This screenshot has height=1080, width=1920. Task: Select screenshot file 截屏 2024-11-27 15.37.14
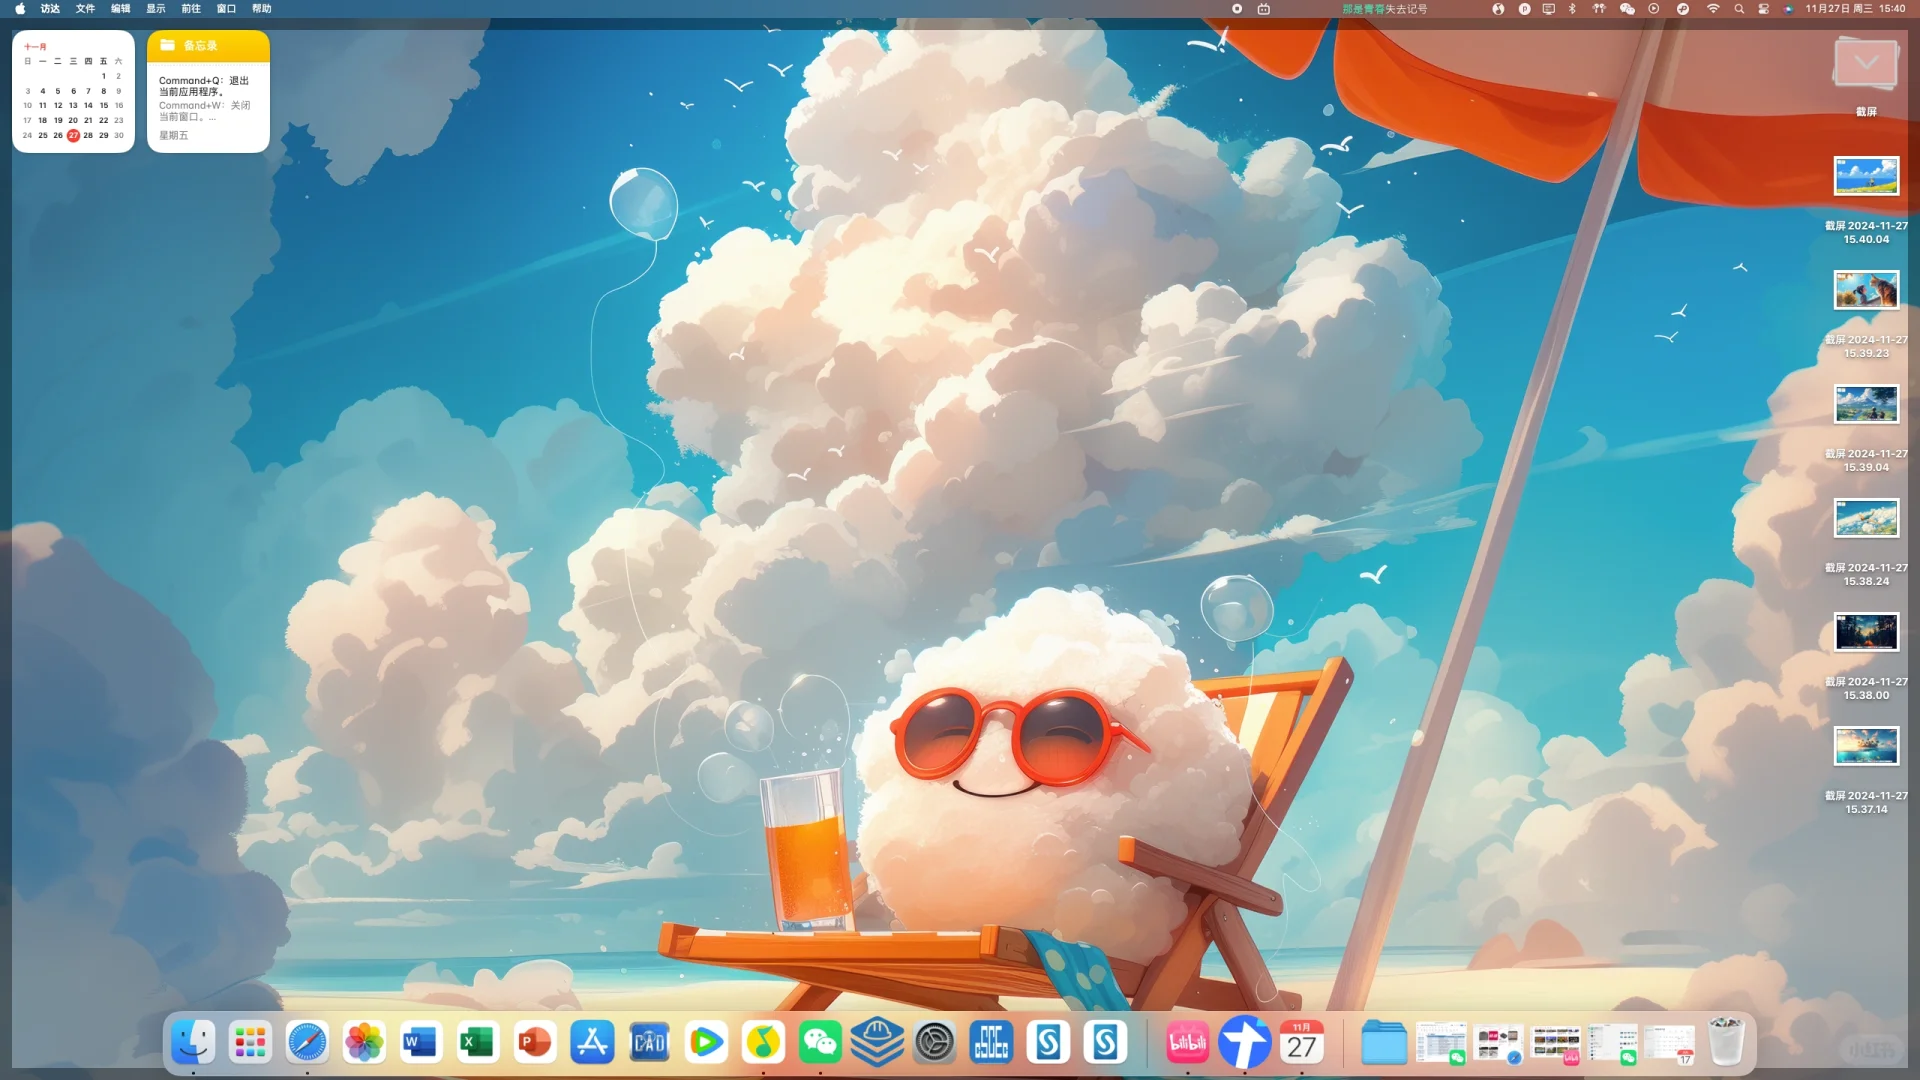[x=1866, y=747]
